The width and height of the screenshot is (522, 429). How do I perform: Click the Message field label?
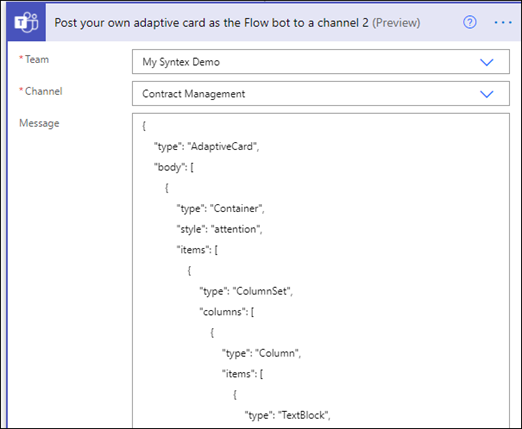pyautogui.click(x=39, y=123)
